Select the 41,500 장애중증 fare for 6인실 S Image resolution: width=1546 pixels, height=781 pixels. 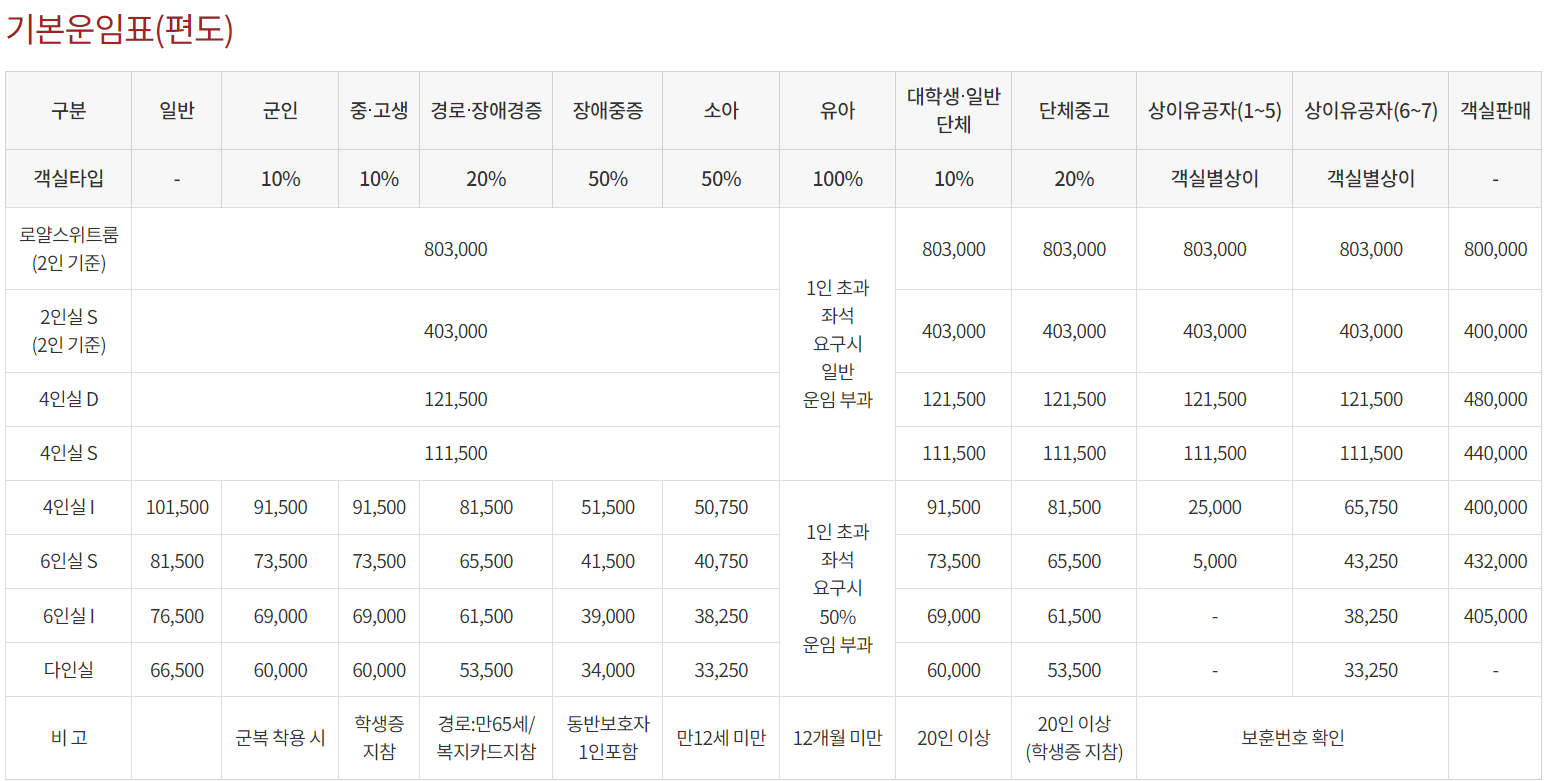pos(607,561)
